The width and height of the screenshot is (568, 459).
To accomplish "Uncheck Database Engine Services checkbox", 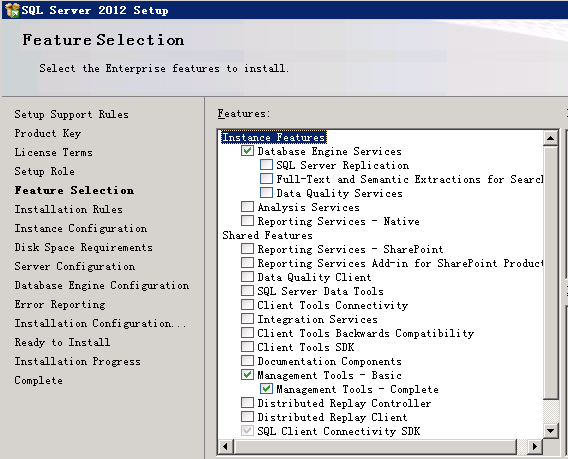I will [x=247, y=151].
